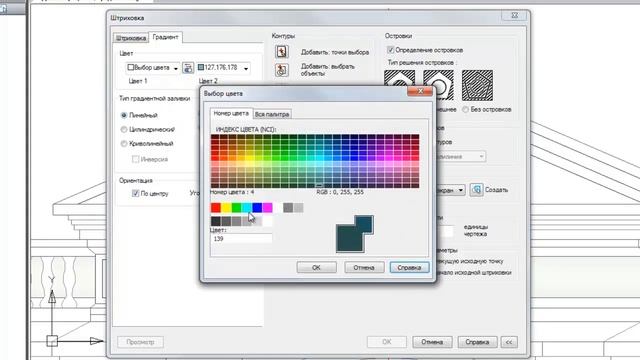Close the Штриховка dialog window
The height and width of the screenshot is (360, 640).
click(515, 15)
